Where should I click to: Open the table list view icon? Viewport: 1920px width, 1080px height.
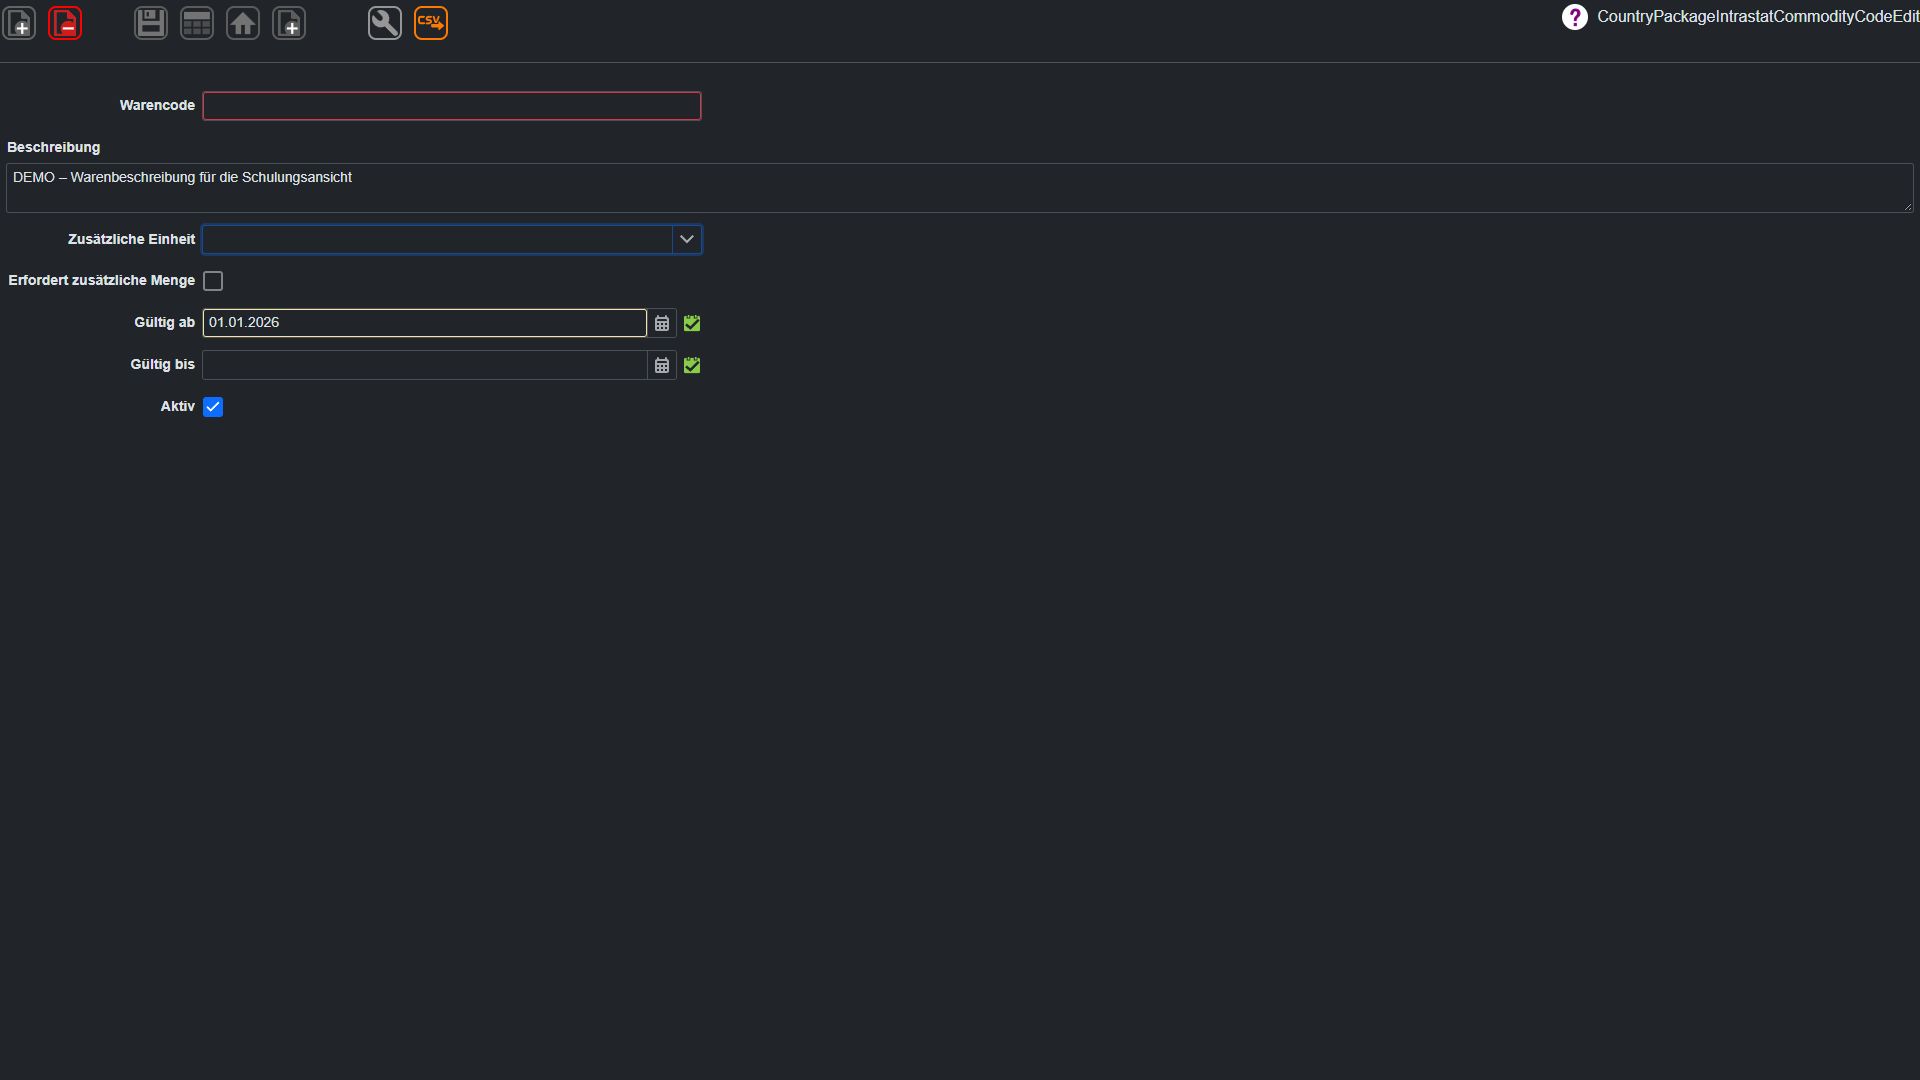[197, 23]
